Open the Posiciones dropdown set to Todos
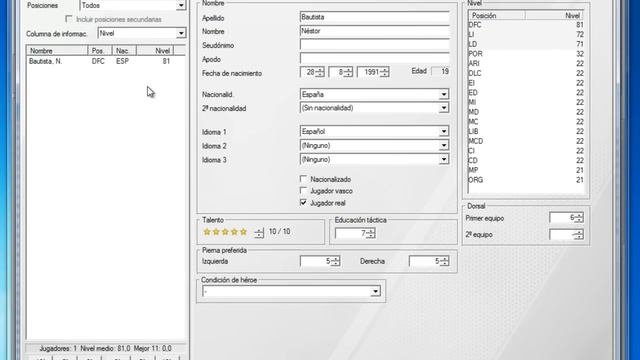Image resolution: width=640 pixels, height=360 pixels. click(133, 5)
